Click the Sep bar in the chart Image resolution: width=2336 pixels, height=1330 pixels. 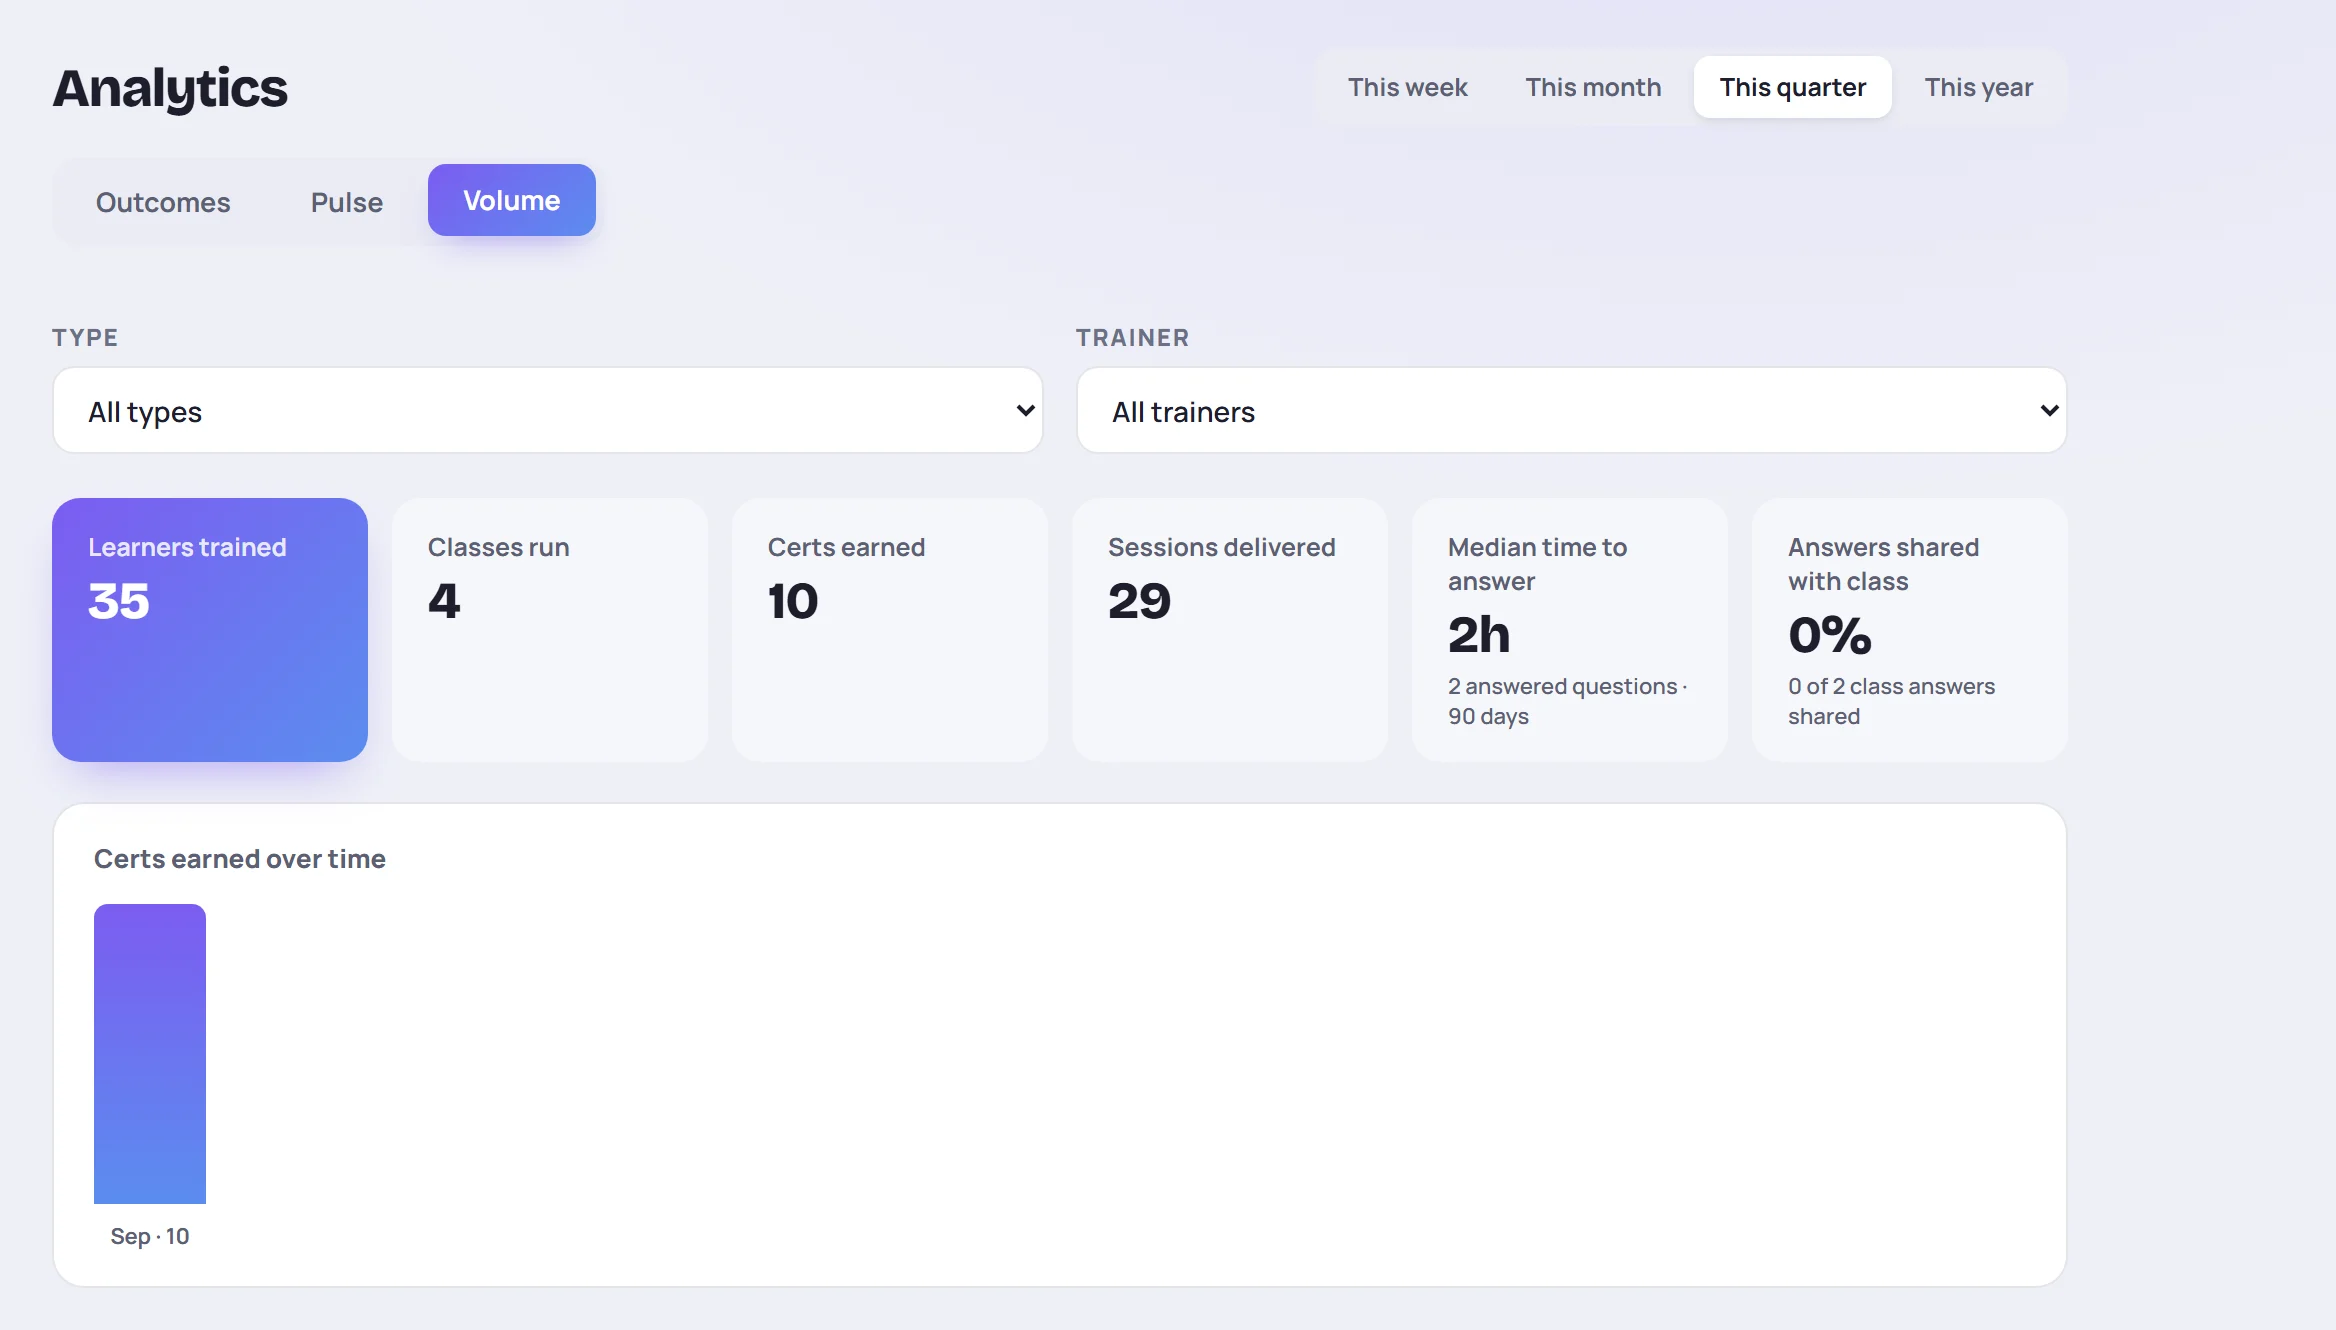click(150, 1054)
